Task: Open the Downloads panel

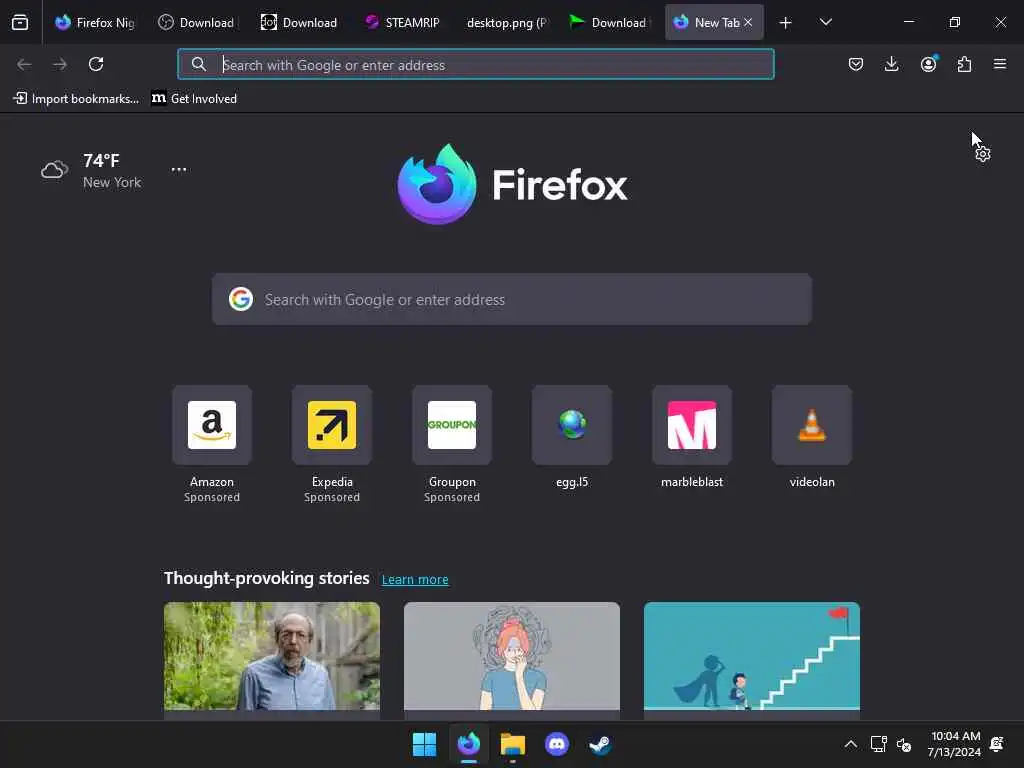Action: tap(891, 64)
